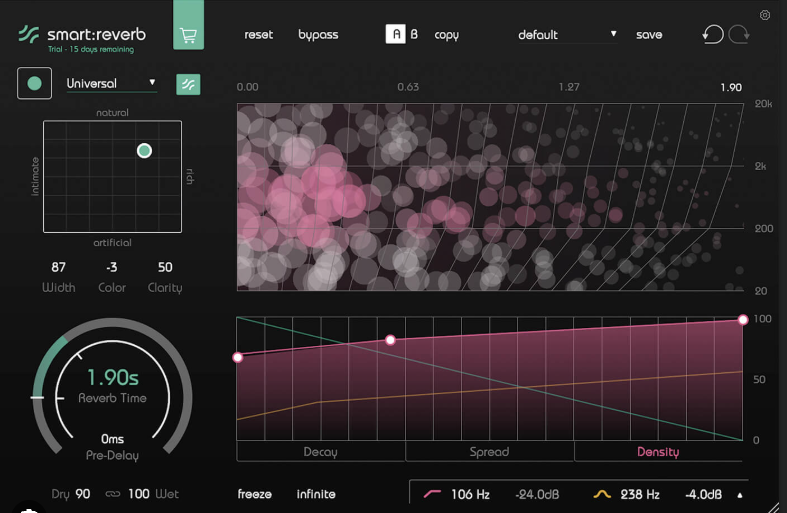Click the window resize grip icon
The height and width of the screenshot is (513, 787).
775,506
